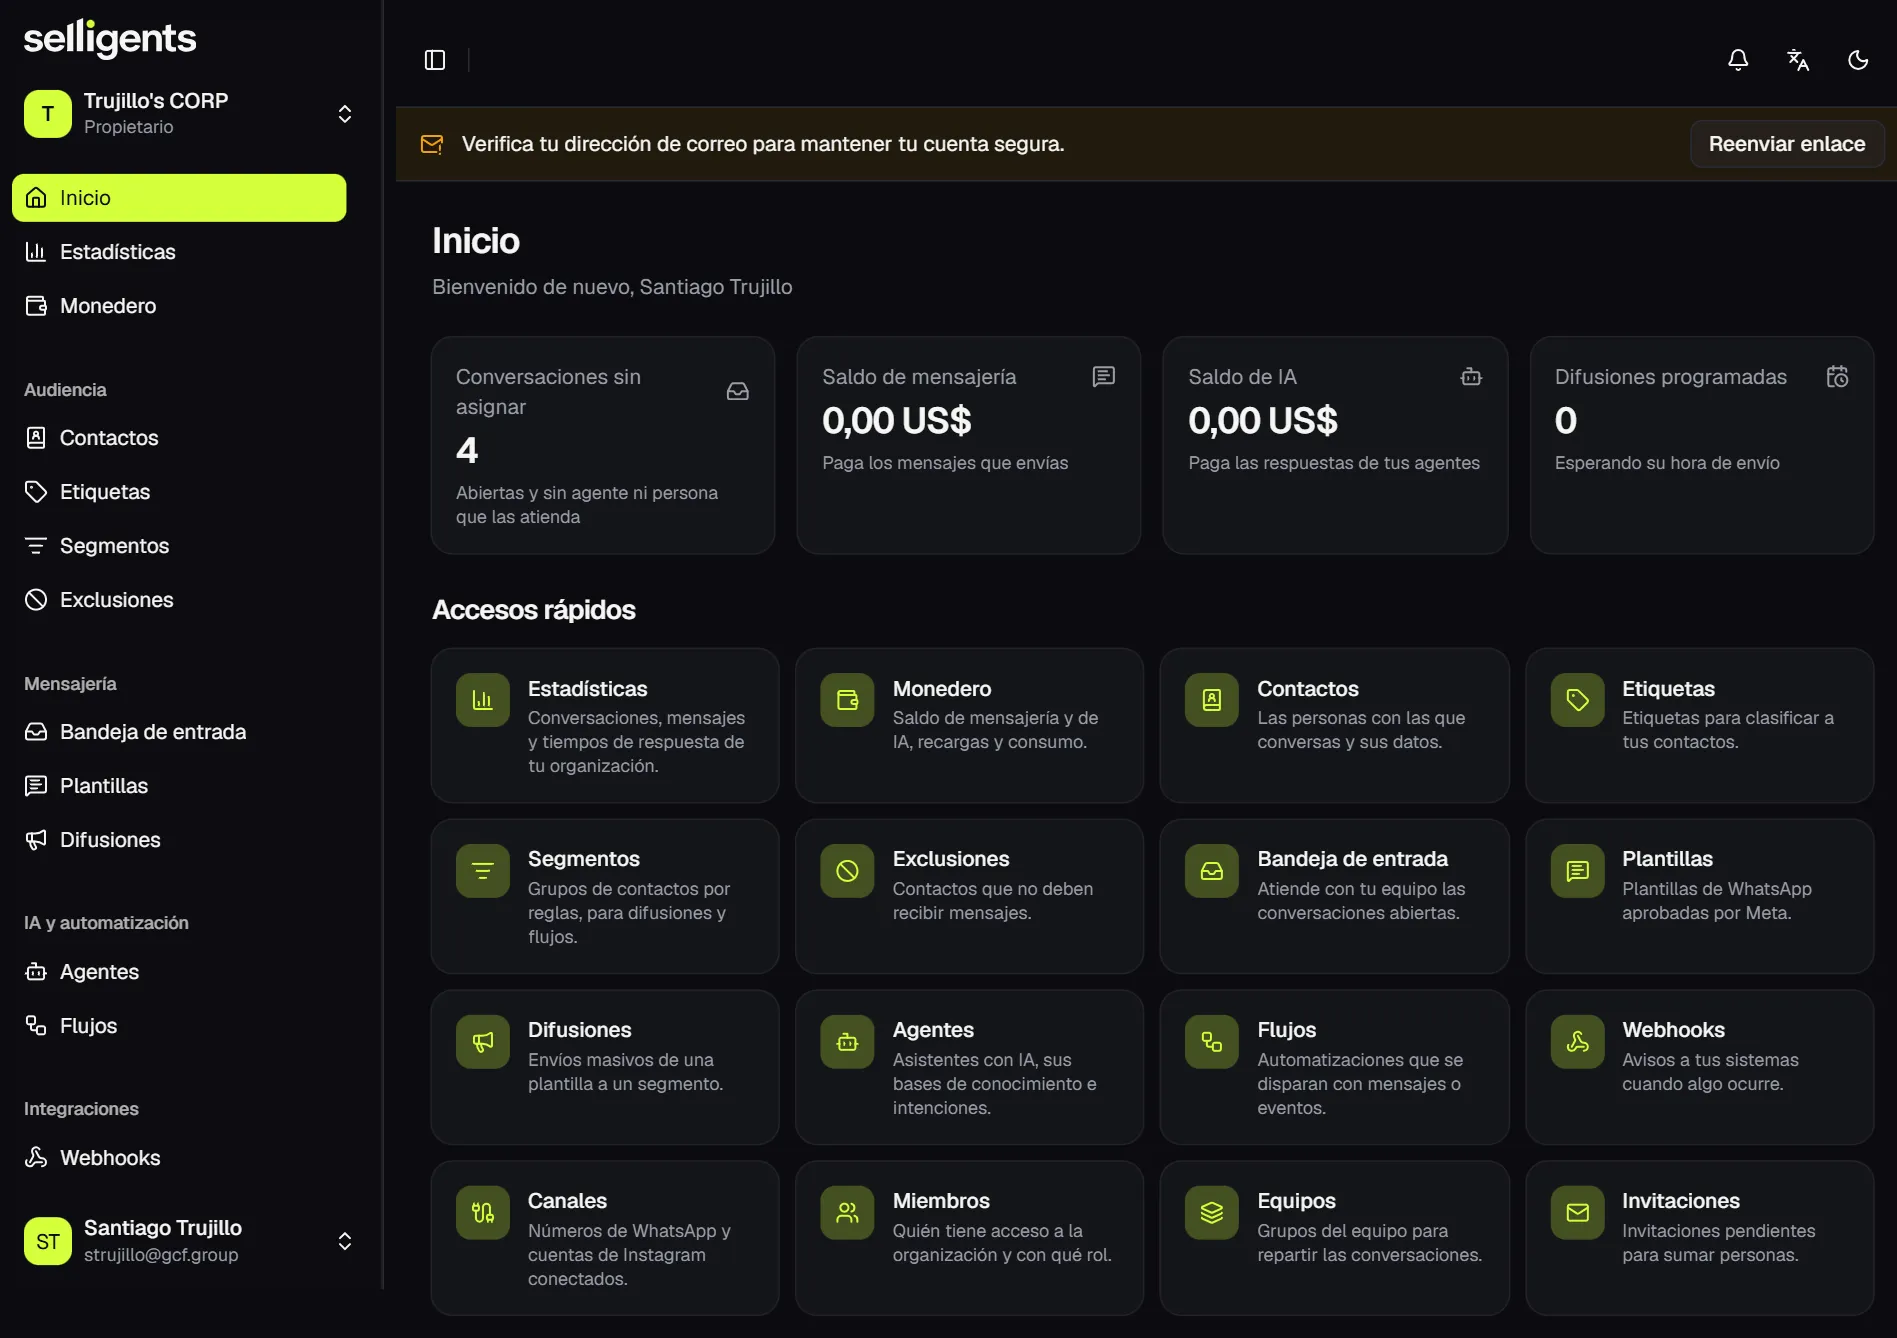Click the message icon on Saldo de mensajería card
The height and width of the screenshot is (1338, 1897).
pos(1104,376)
